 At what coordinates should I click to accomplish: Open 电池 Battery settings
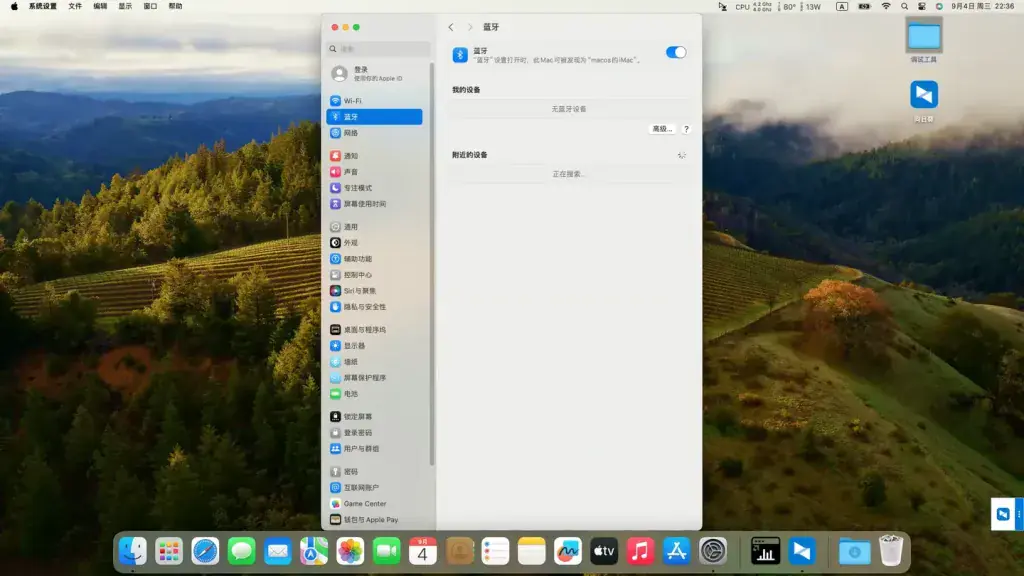[x=374, y=394]
